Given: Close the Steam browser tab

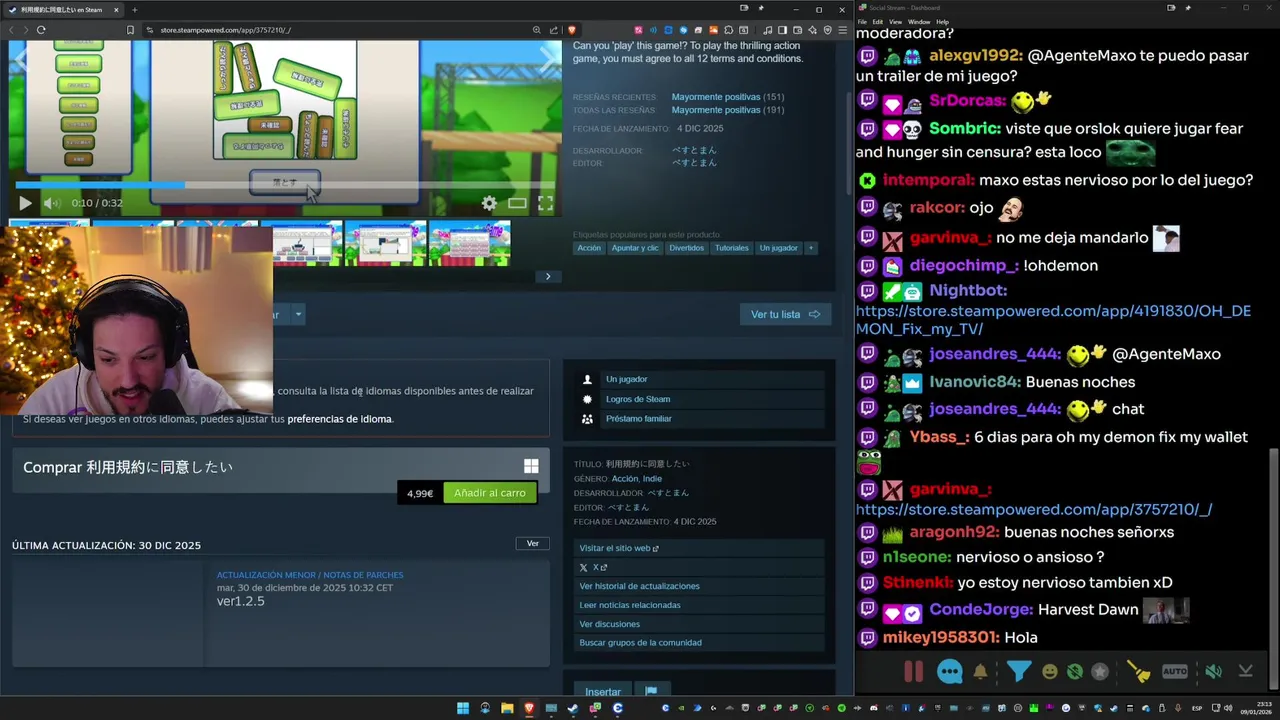Looking at the screenshot, I should pos(116,9).
